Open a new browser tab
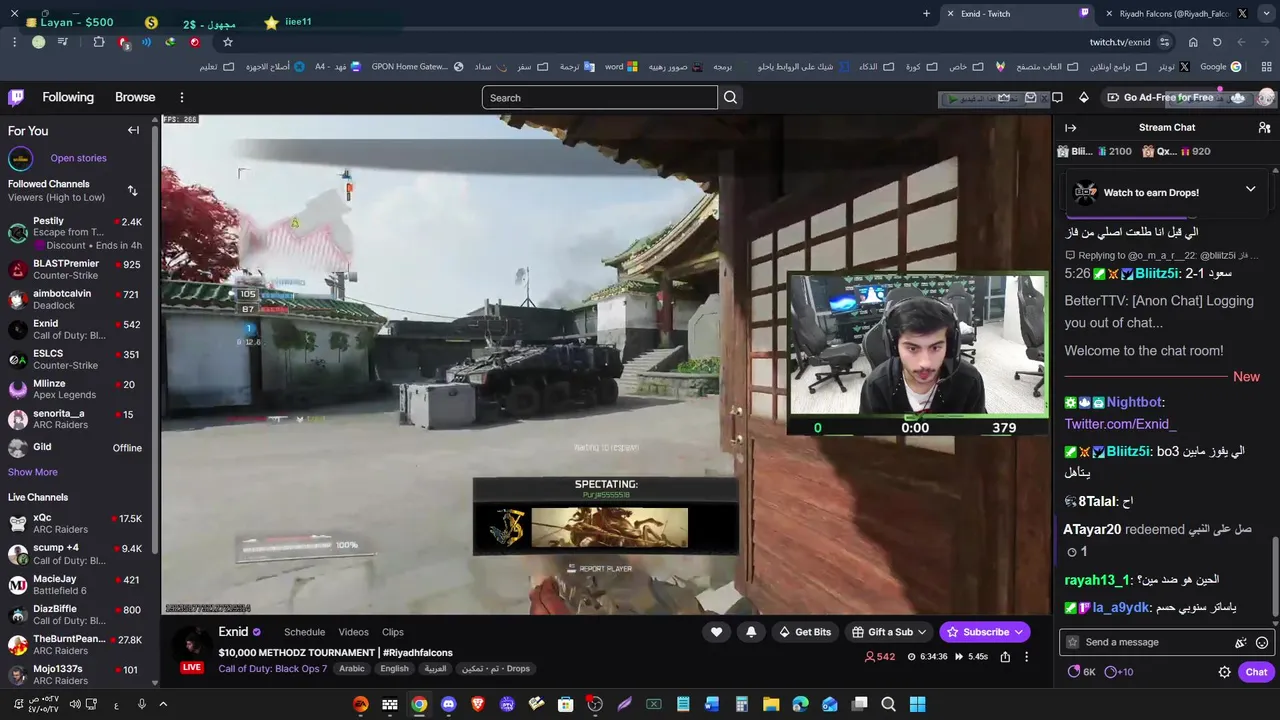Image resolution: width=1280 pixels, height=720 pixels. [926, 14]
